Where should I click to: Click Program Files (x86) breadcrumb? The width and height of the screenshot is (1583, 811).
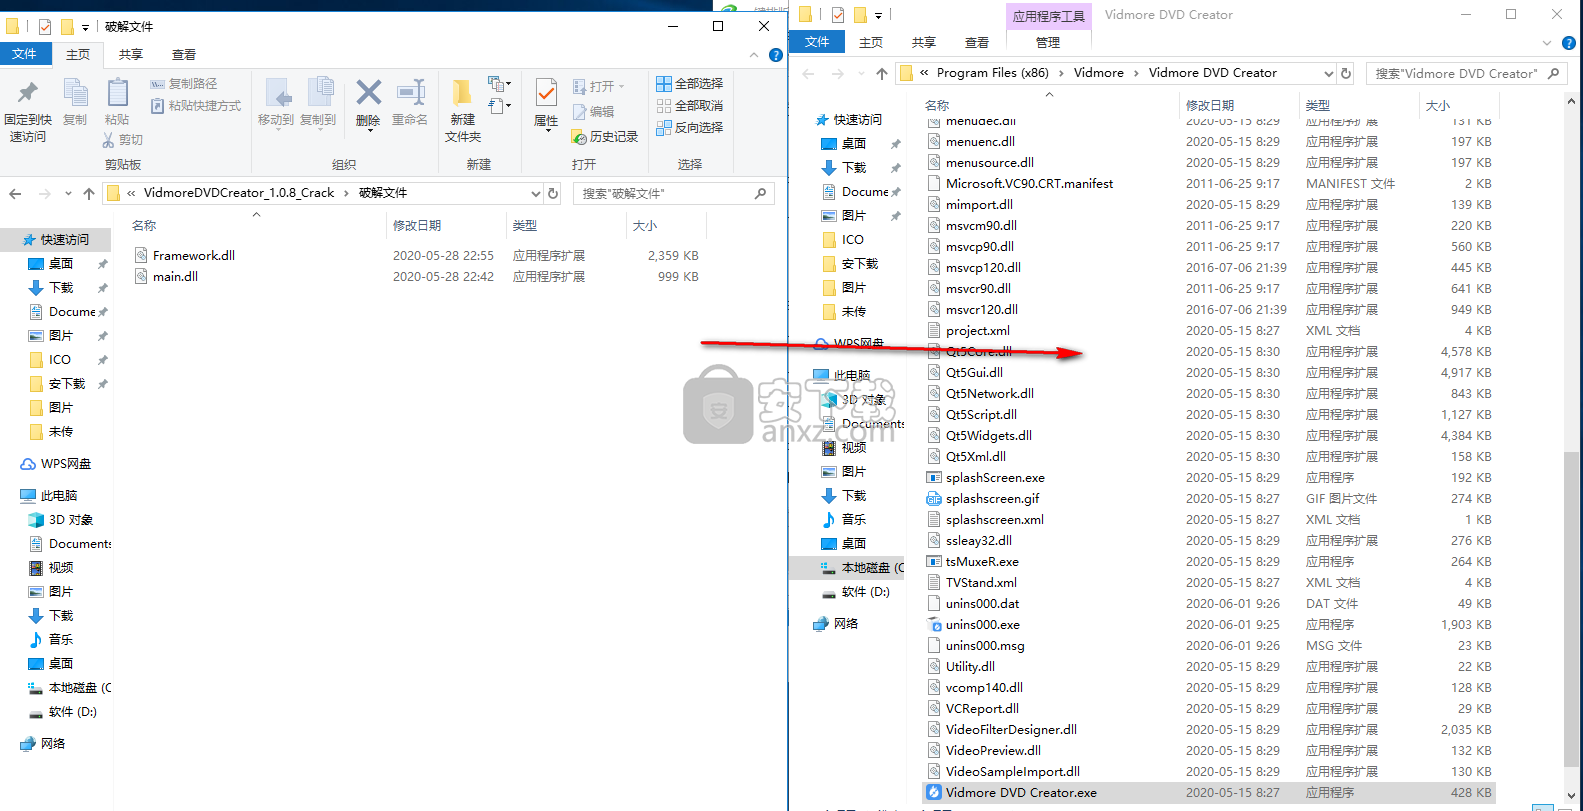[x=992, y=73]
